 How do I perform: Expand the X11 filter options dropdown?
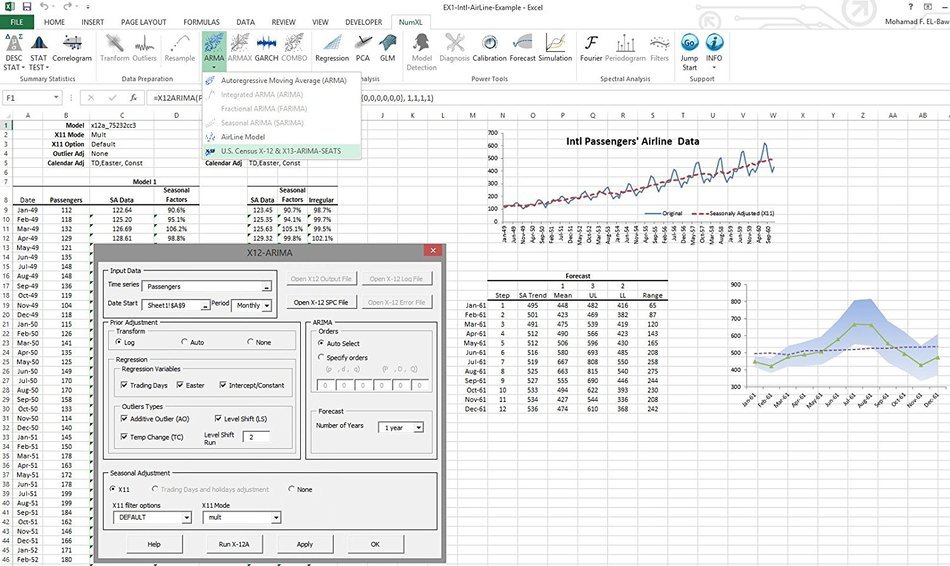click(x=187, y=518)
